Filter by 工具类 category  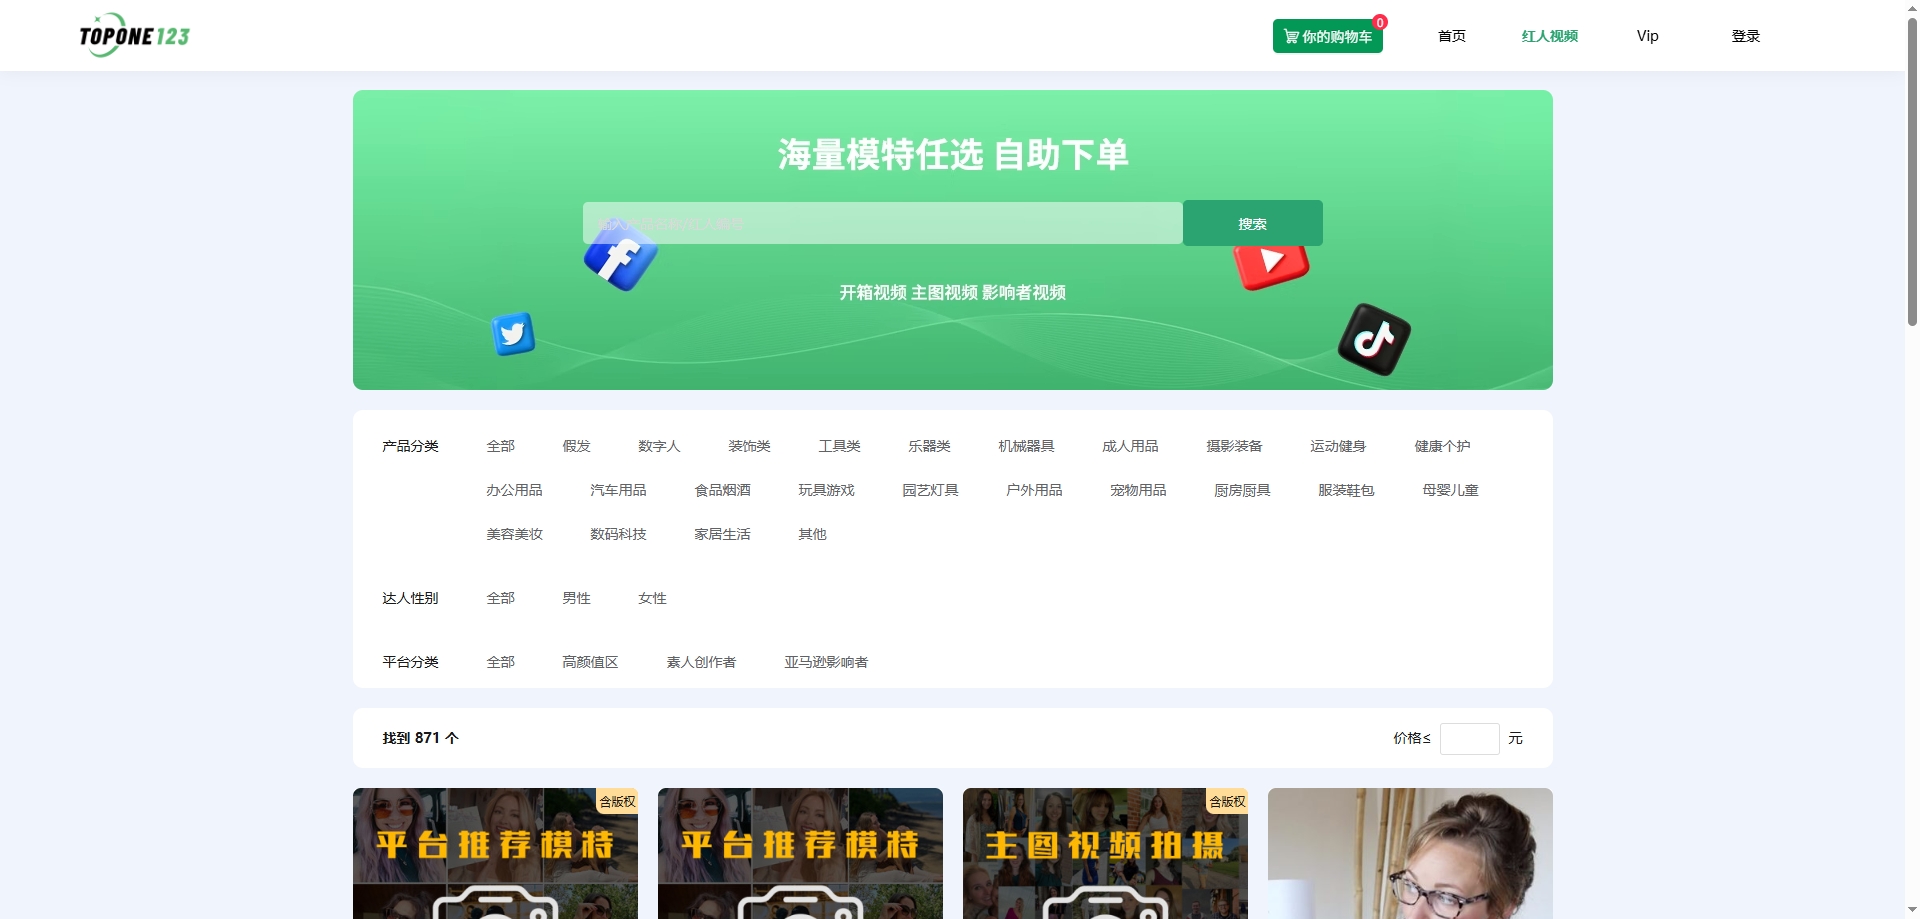(x=839, y=446)
